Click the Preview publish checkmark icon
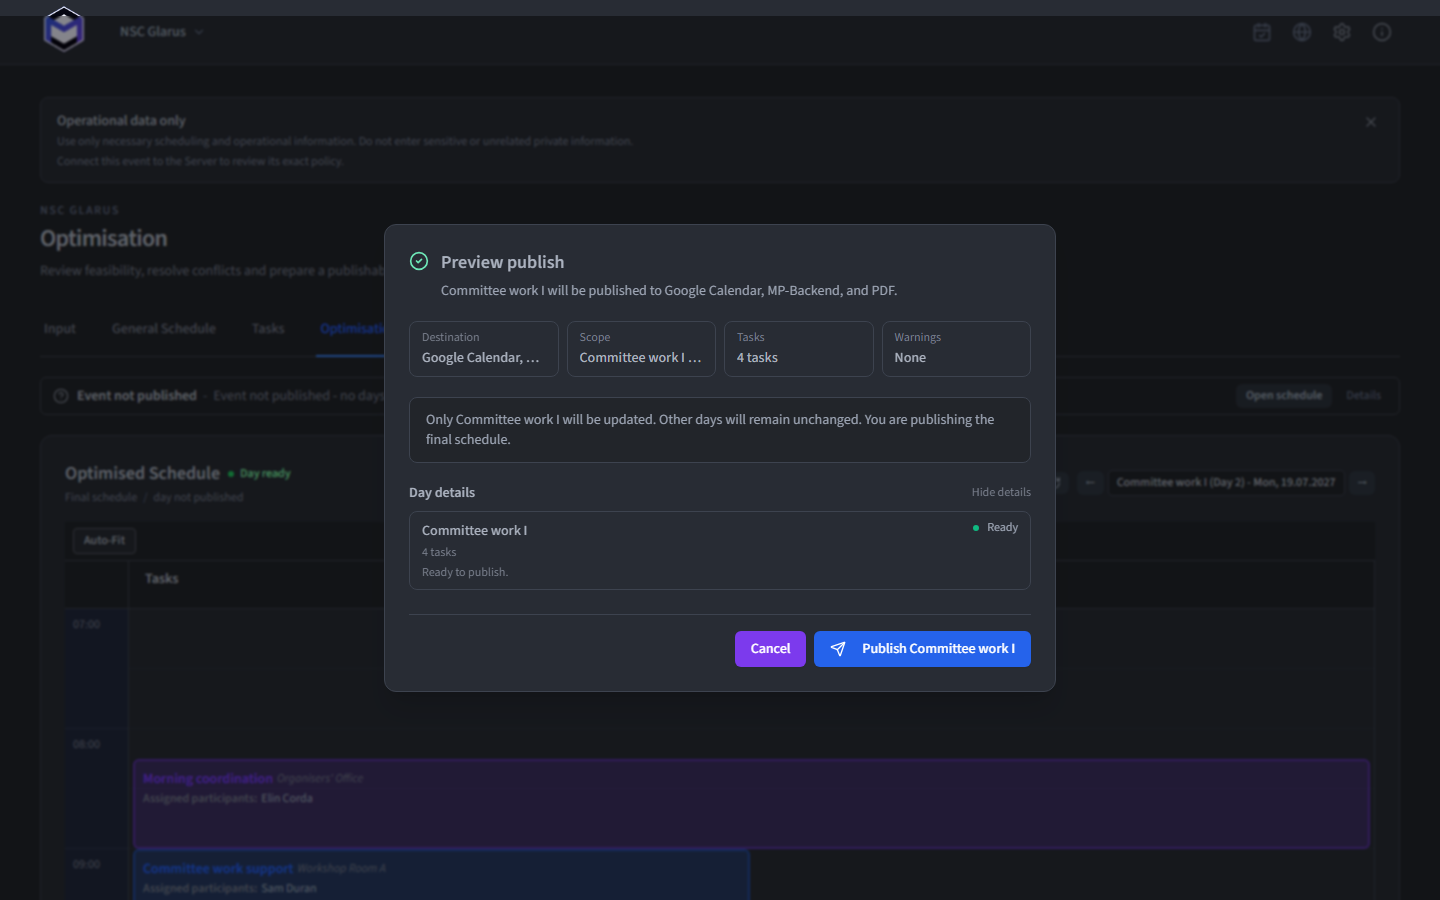The width and height of the screenshot is (1440, 900). 419,261
